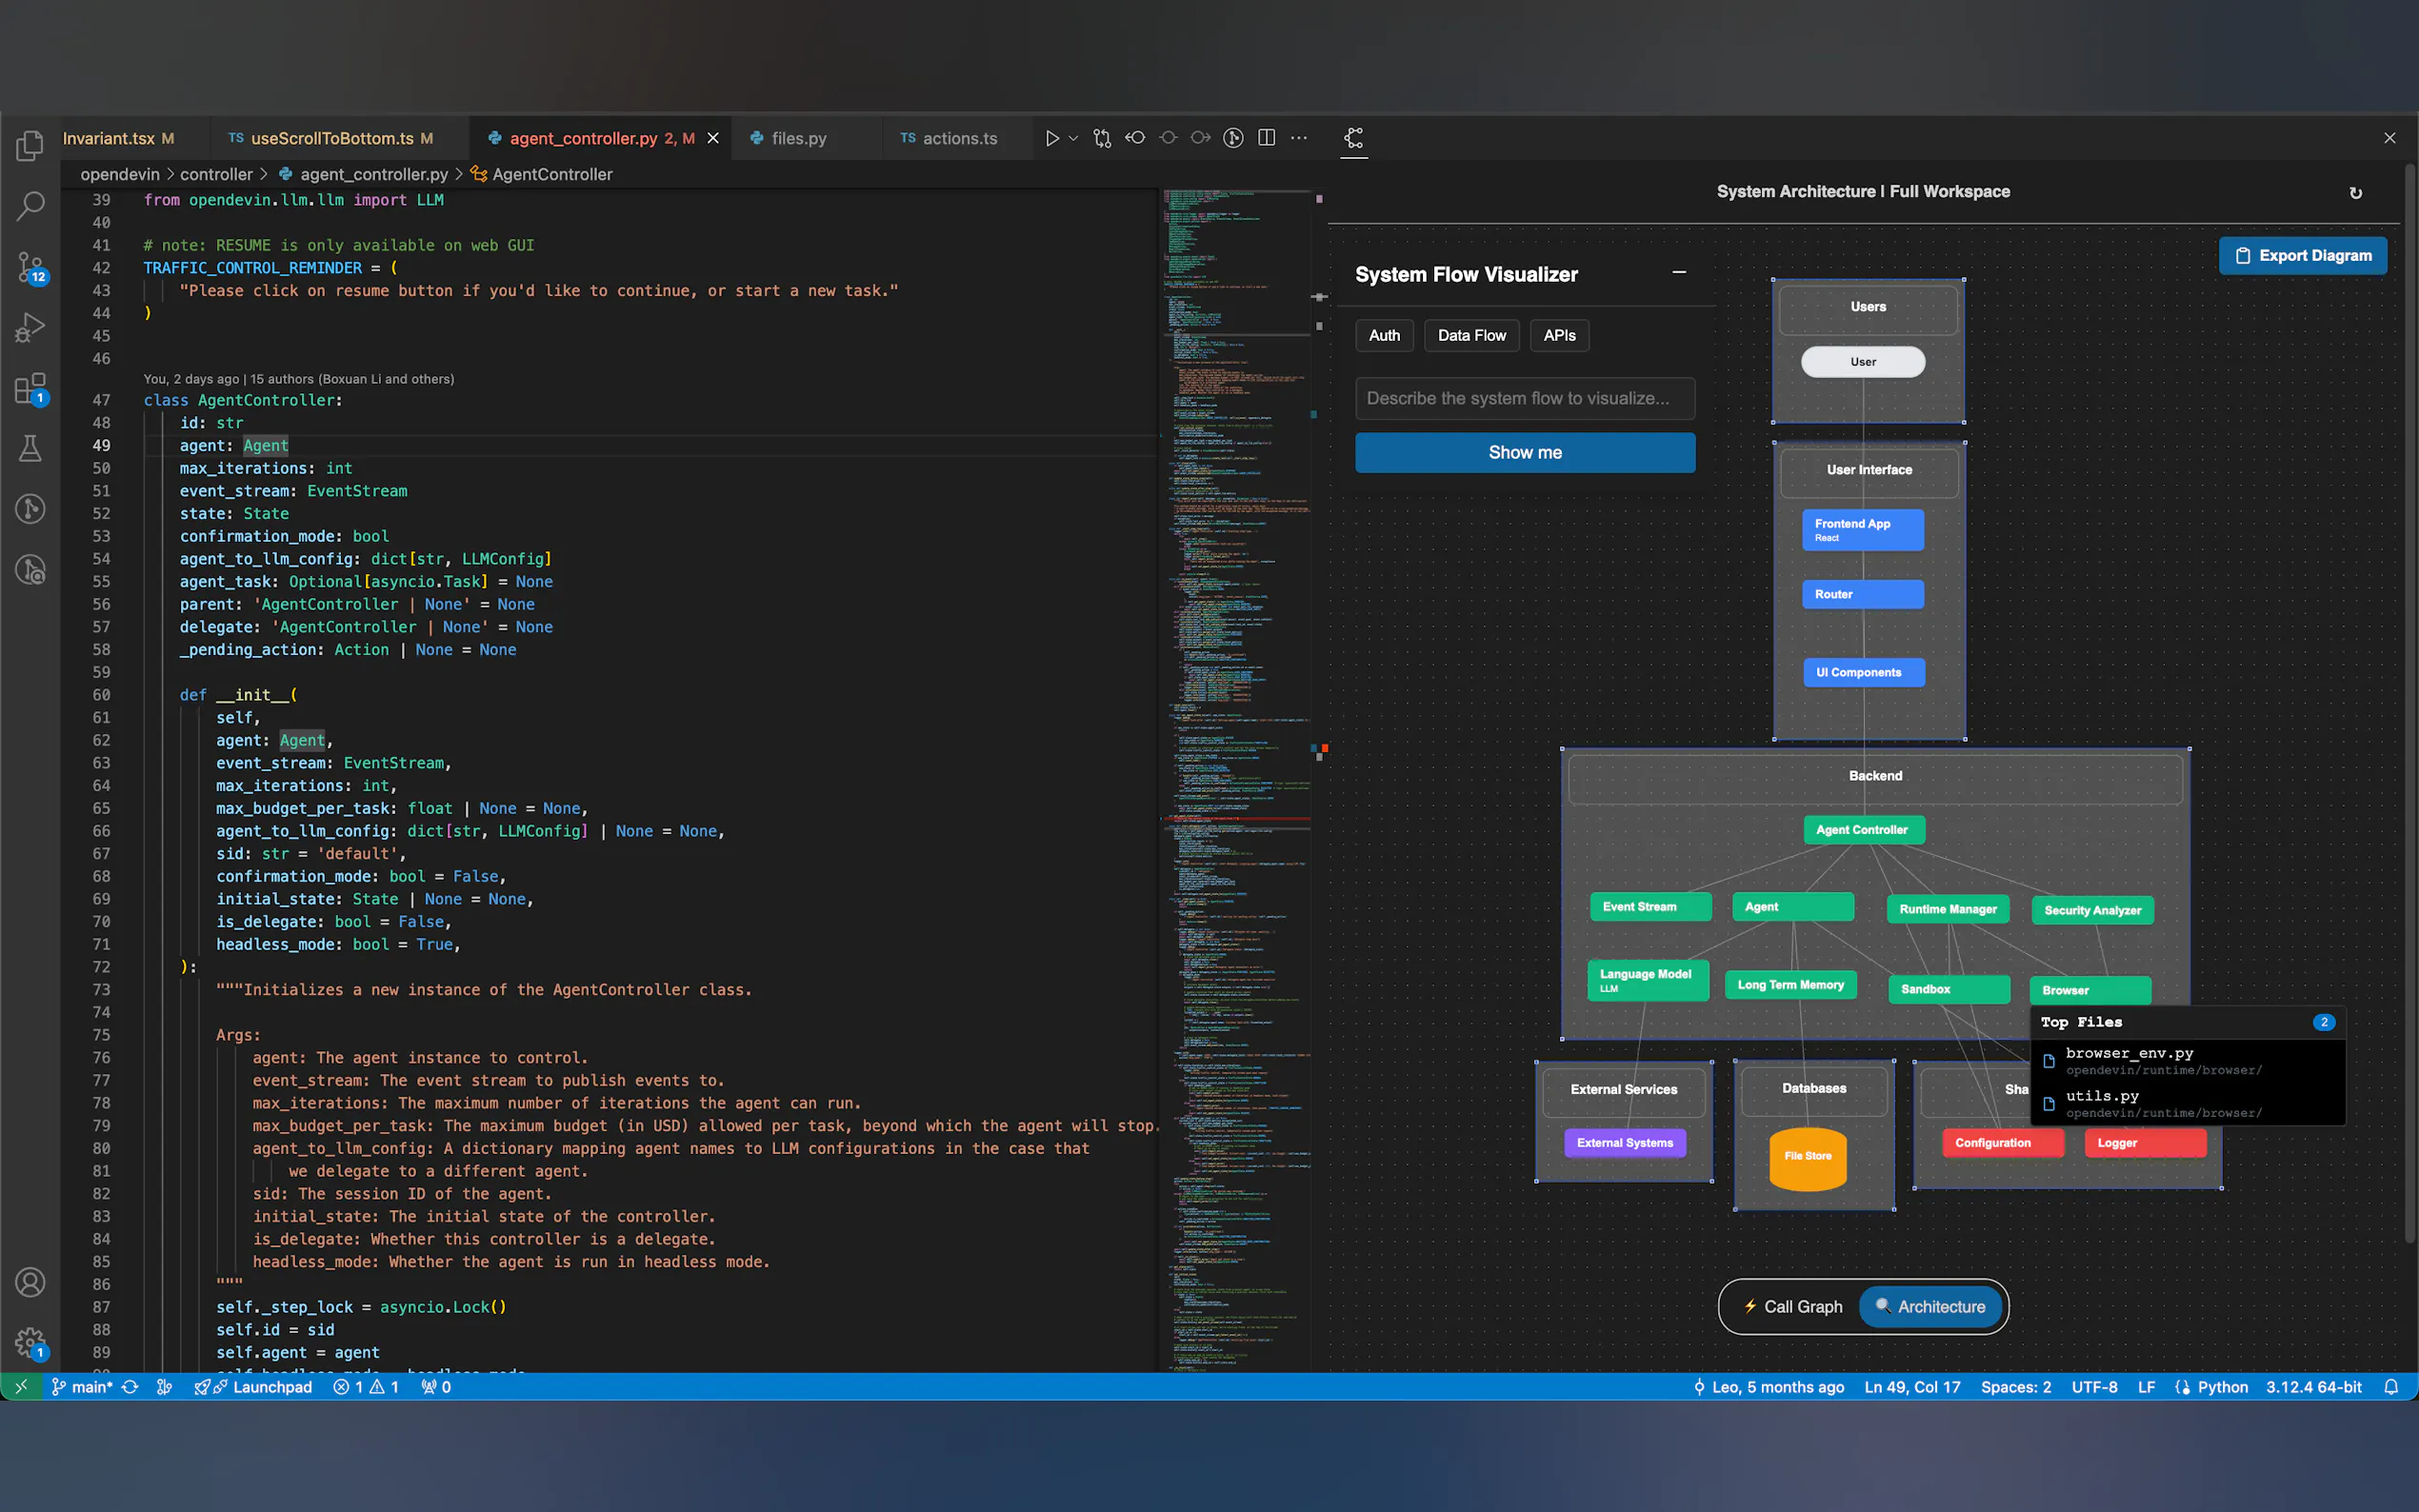
Task: Open Source Control view with 12 badge
Action: 30,266
